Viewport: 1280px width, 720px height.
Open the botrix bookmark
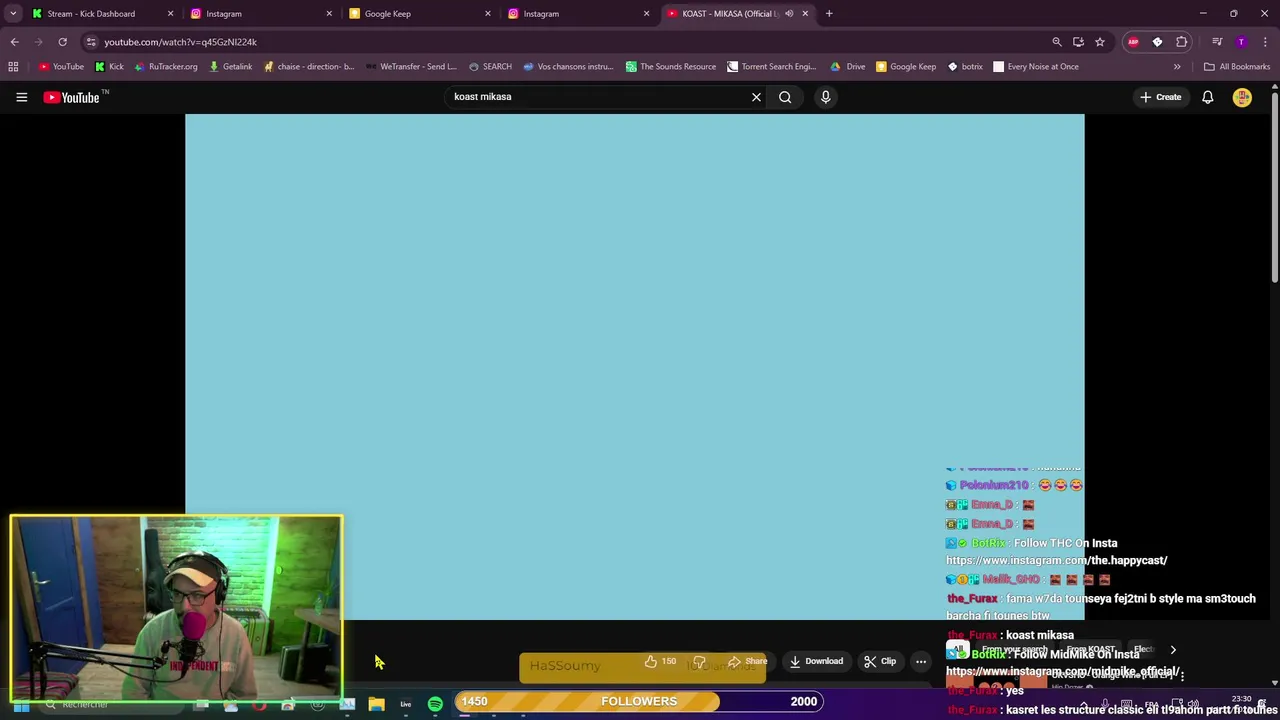coord(965,67)
